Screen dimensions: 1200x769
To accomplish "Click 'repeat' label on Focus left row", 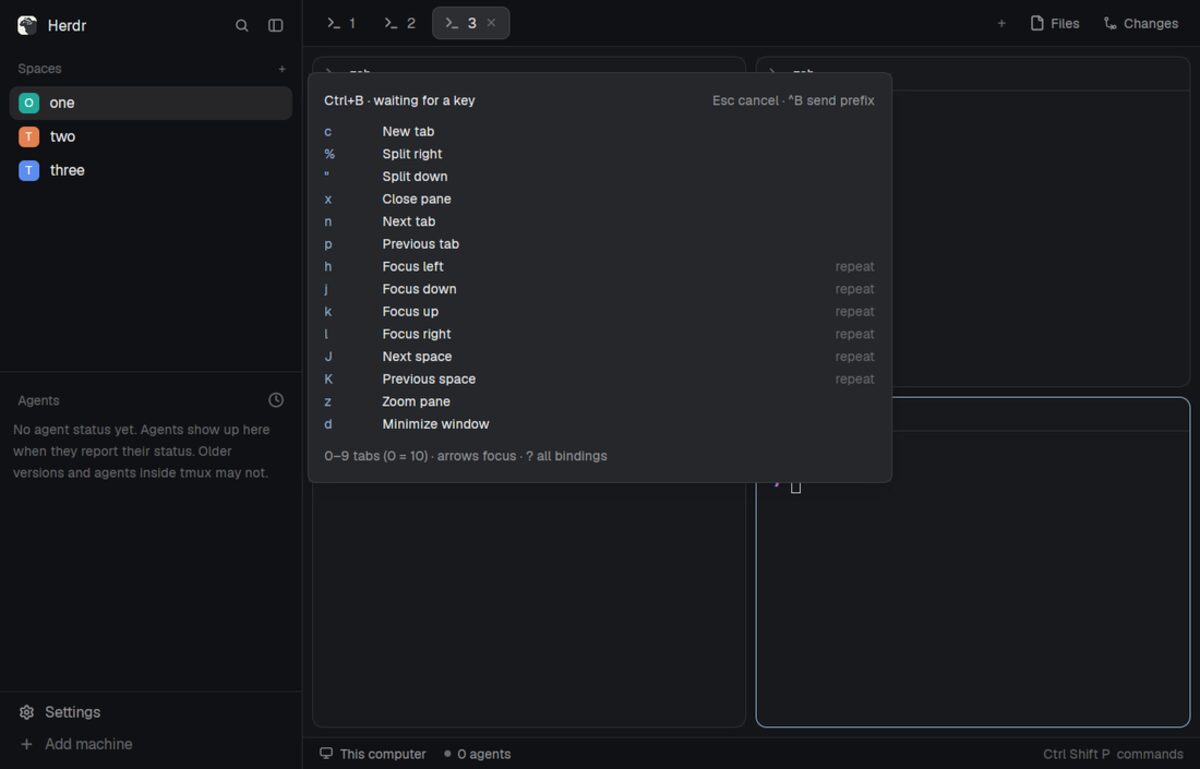I will point(855,267).
